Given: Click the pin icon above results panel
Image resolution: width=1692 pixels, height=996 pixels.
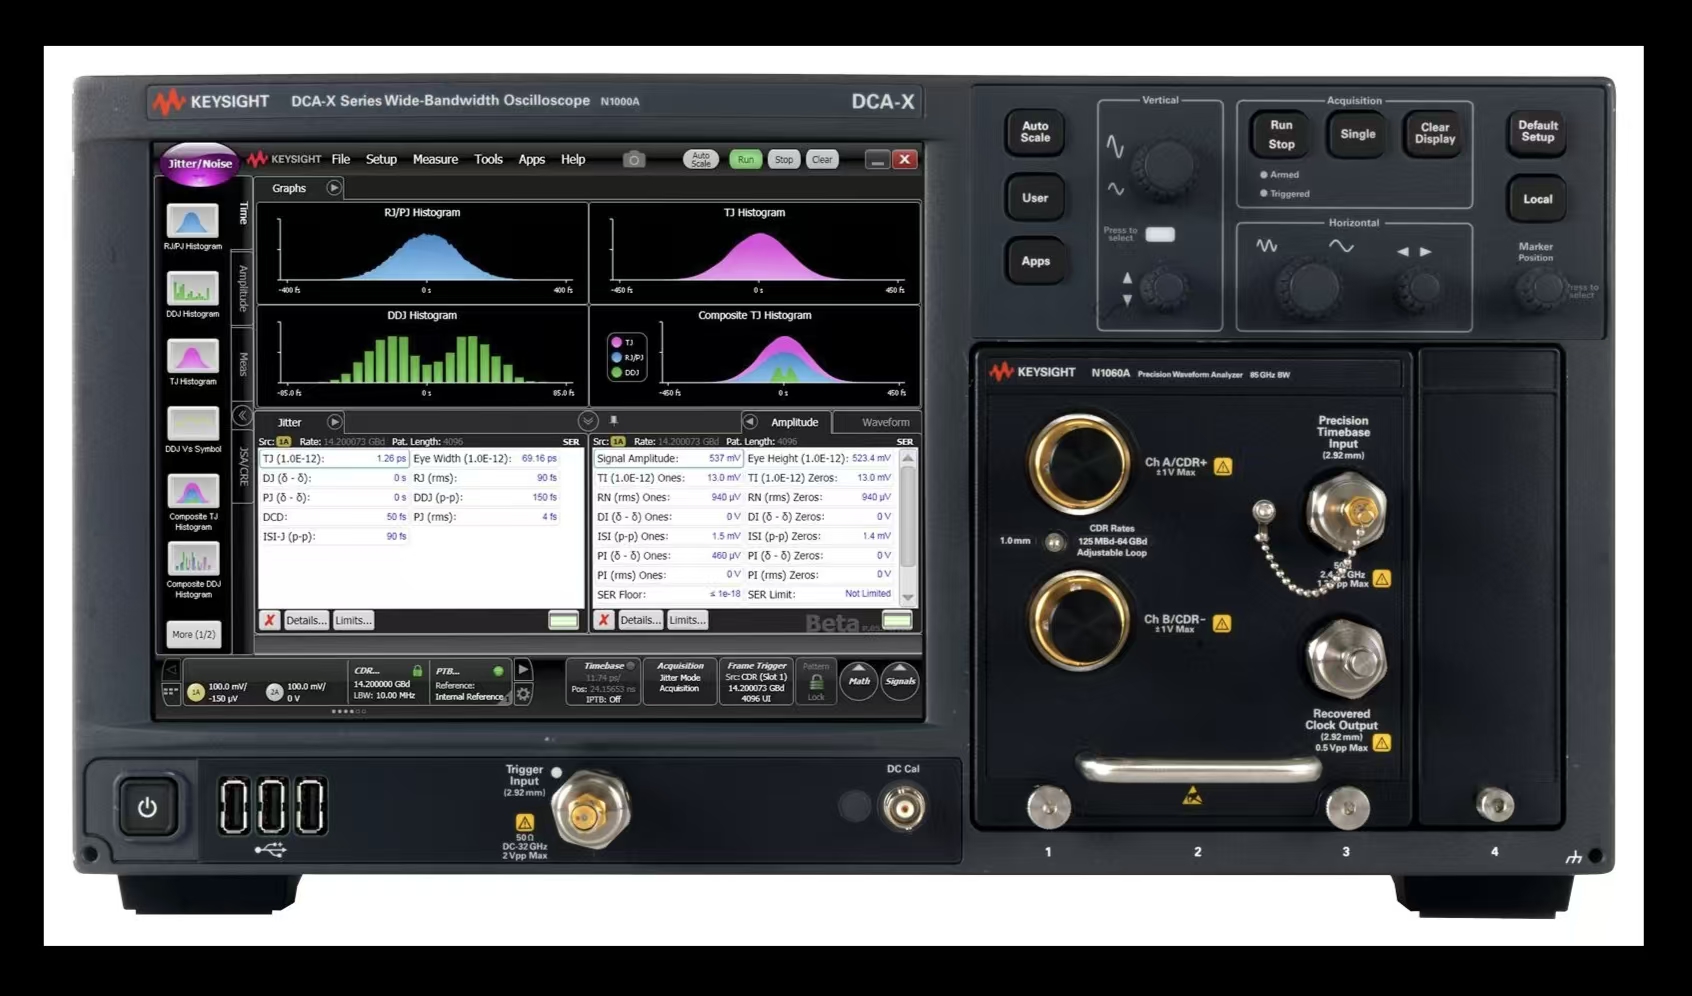Looking at the screenshot, I should pyautogui.click(x=614, y=421).
